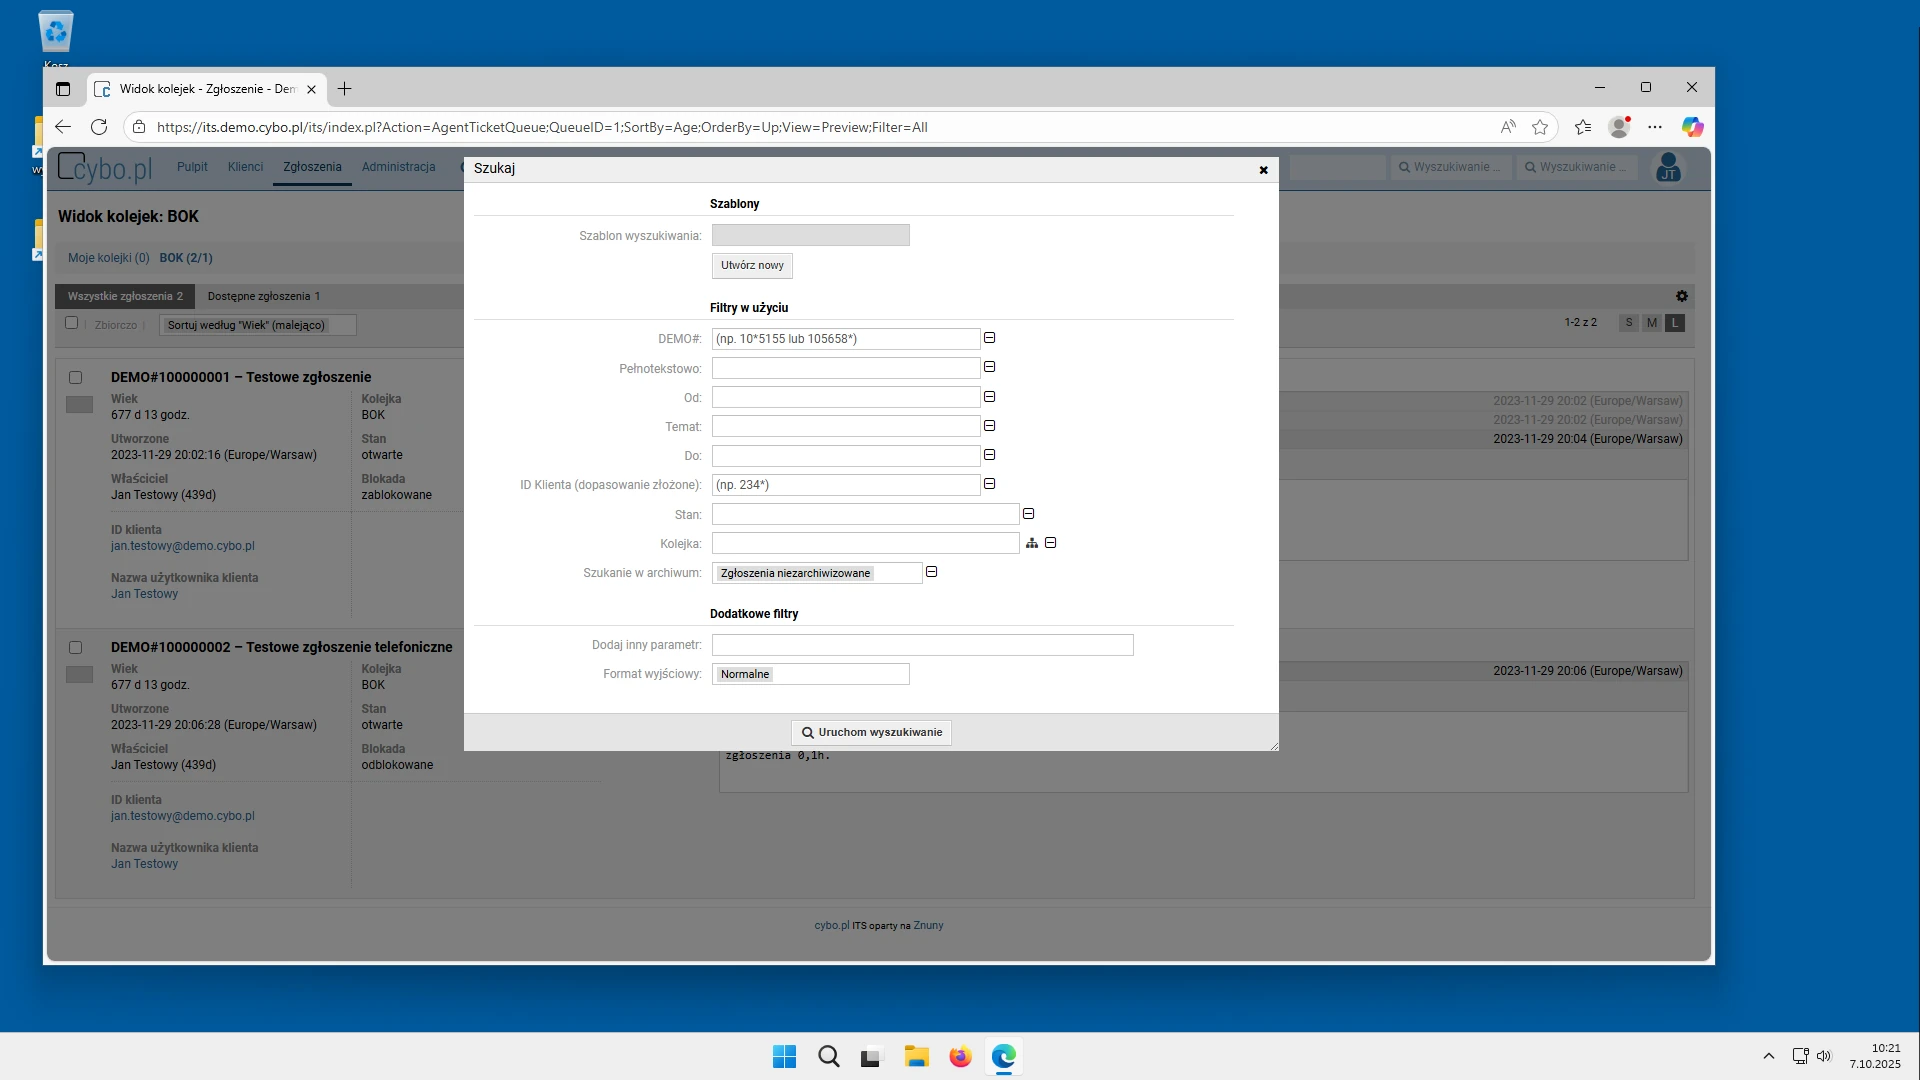The image size is (1920, 1080).
Task: Tick checkbox for ticket DEMO#100000002
Action: [x=75, y=647]
